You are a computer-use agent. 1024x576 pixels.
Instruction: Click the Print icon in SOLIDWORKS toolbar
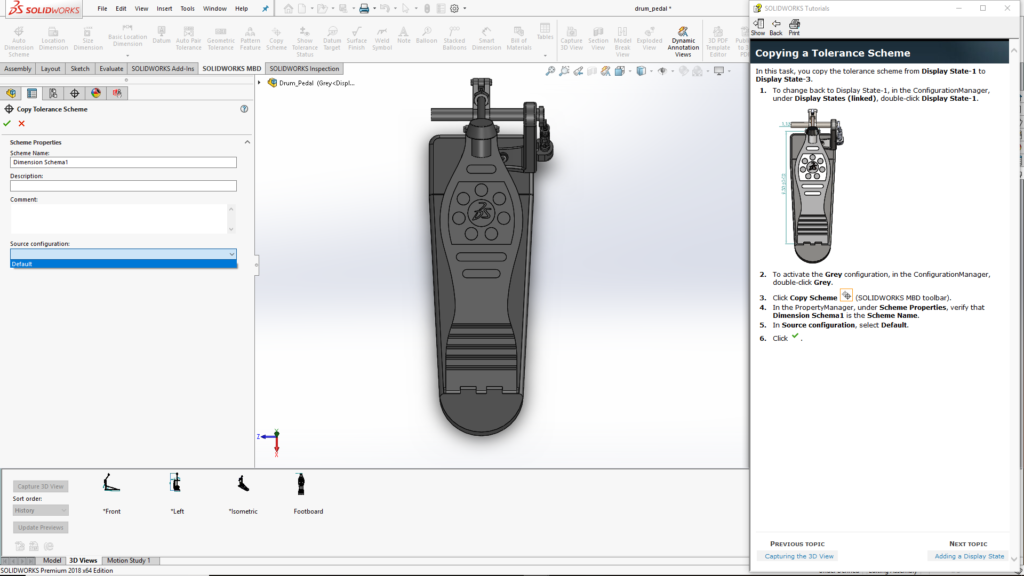364,8
